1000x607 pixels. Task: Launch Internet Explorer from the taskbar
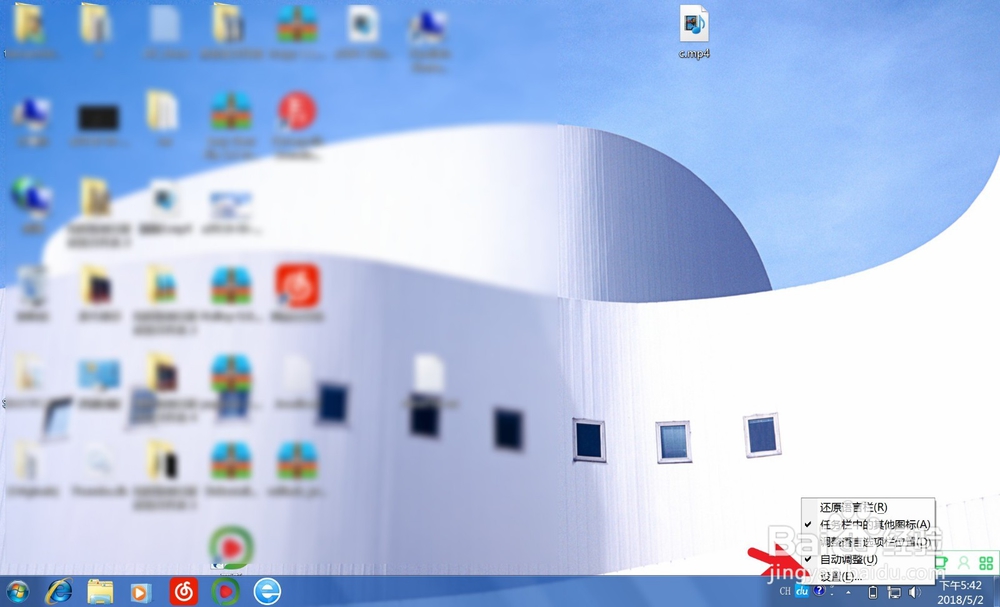click(x=59, y=592)
